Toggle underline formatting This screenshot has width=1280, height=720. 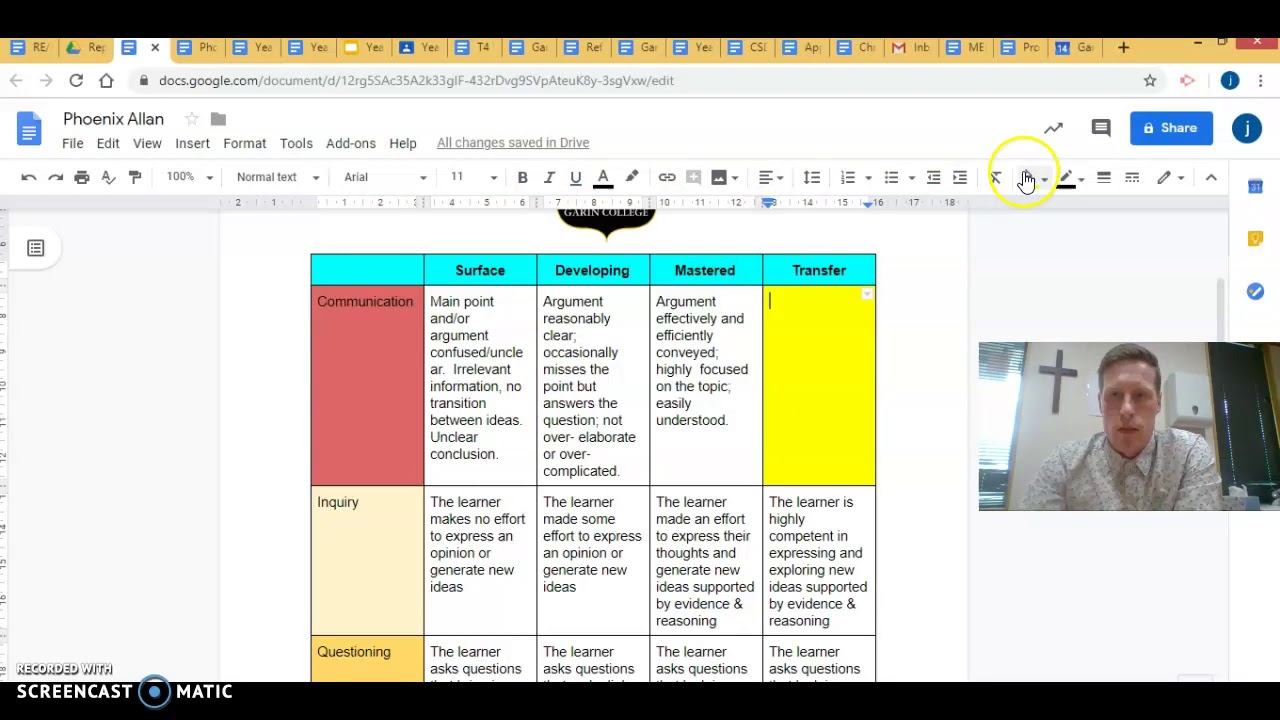[x=576, y=177]
